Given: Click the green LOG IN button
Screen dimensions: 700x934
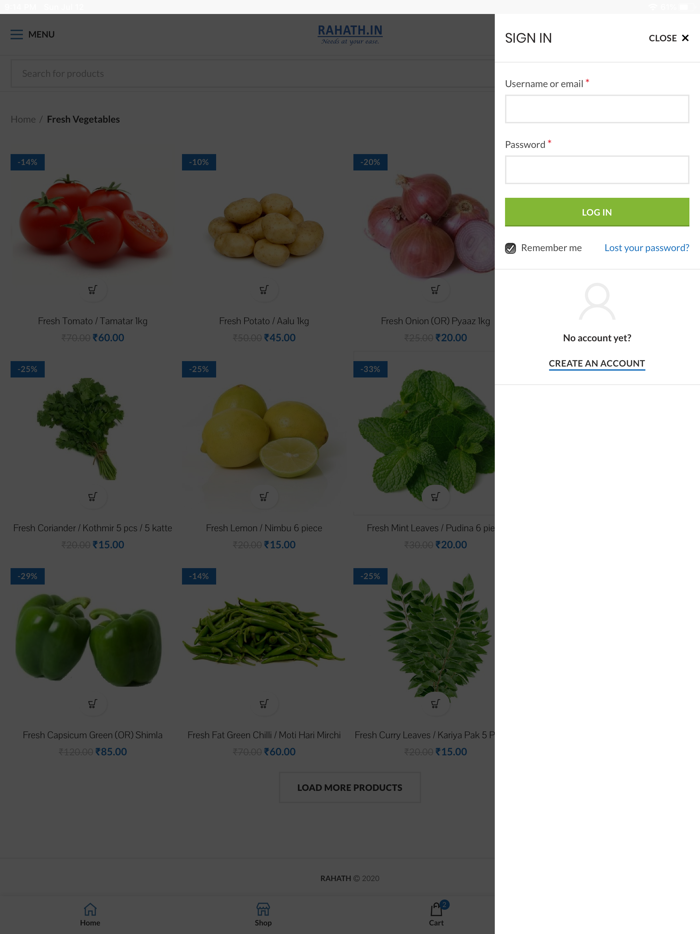Looking at the screenshot, I should click(597, 212).
